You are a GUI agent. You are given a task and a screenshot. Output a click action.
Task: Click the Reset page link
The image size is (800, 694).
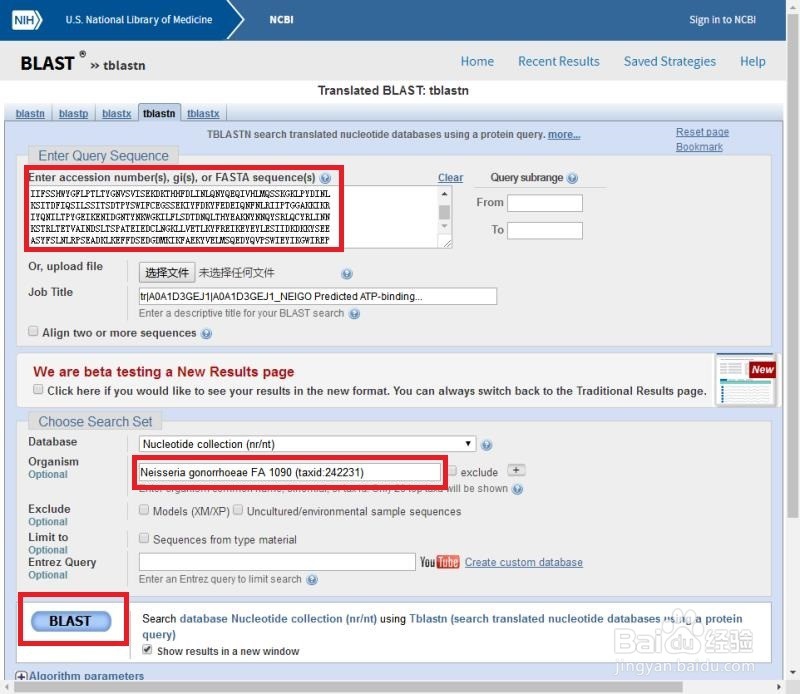point(702,132)
